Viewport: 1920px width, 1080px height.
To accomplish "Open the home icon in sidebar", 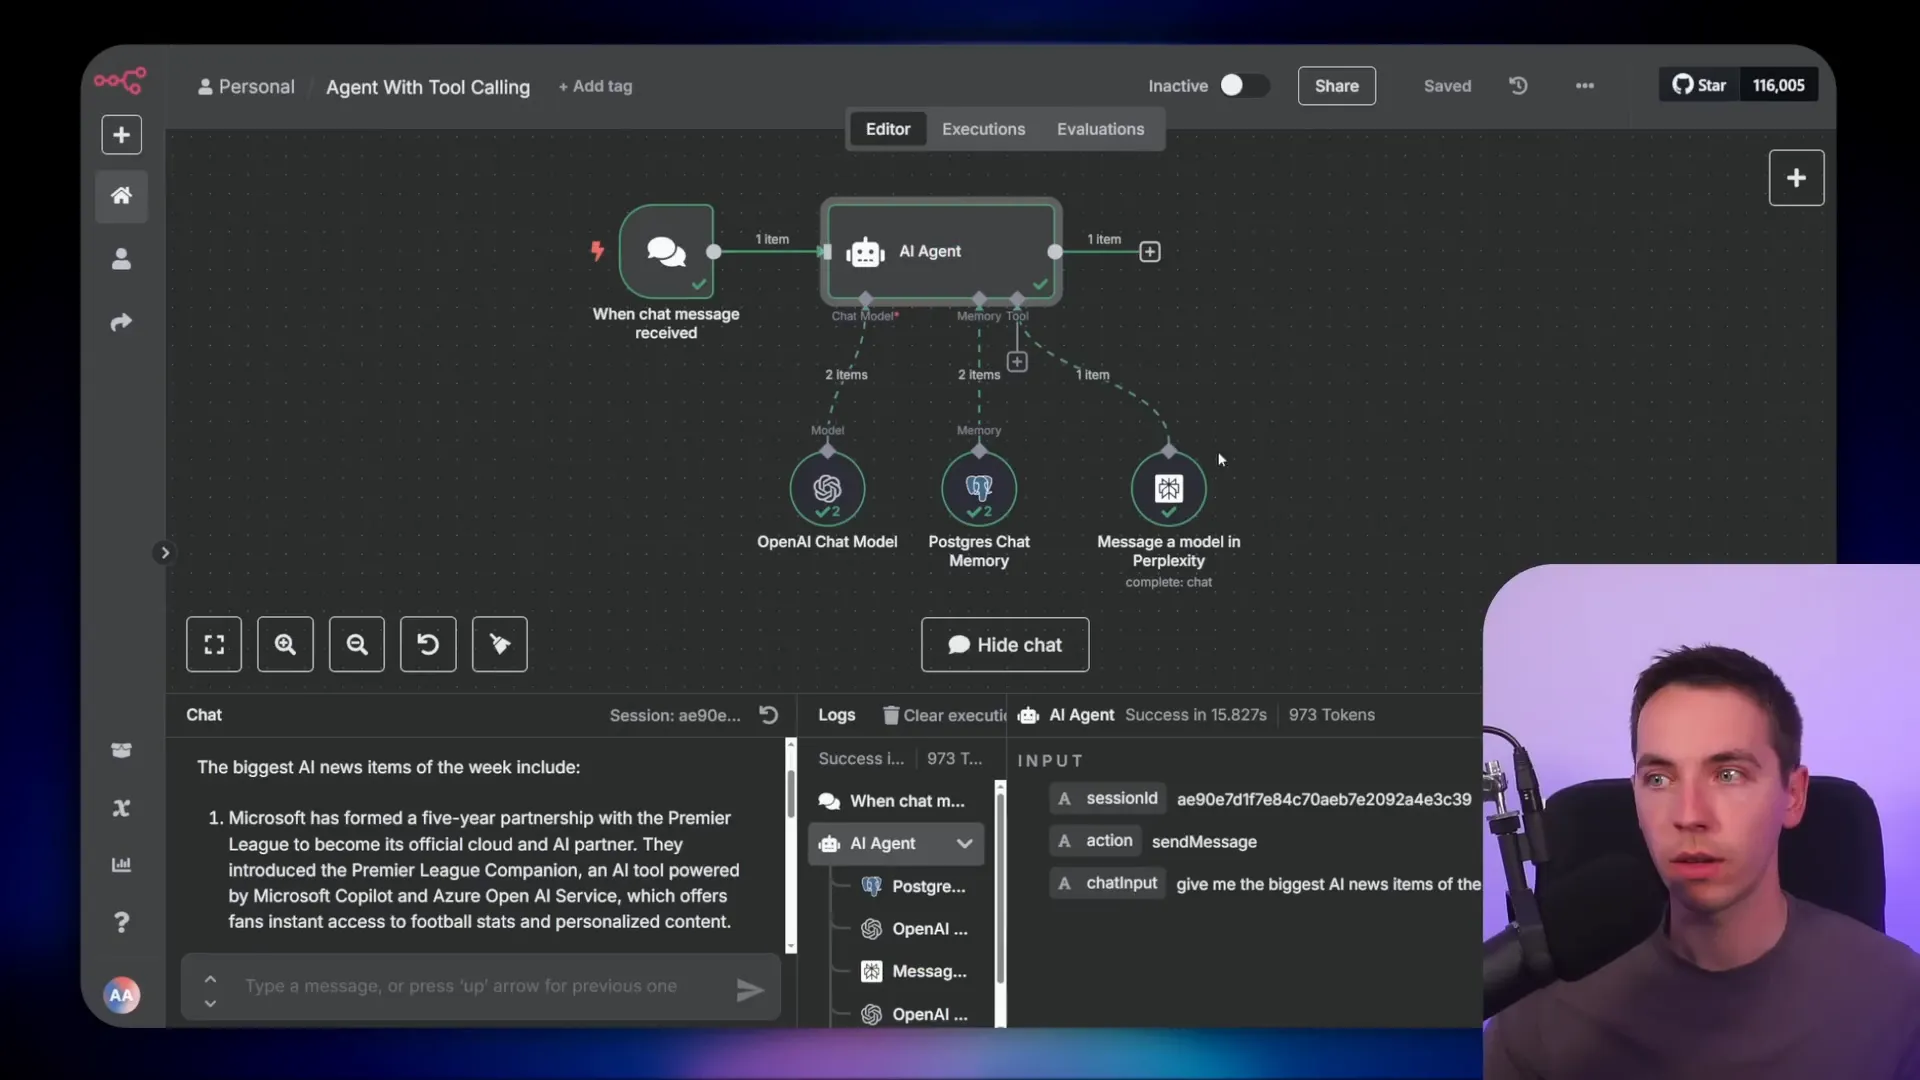I will click(x=121, y=196).
